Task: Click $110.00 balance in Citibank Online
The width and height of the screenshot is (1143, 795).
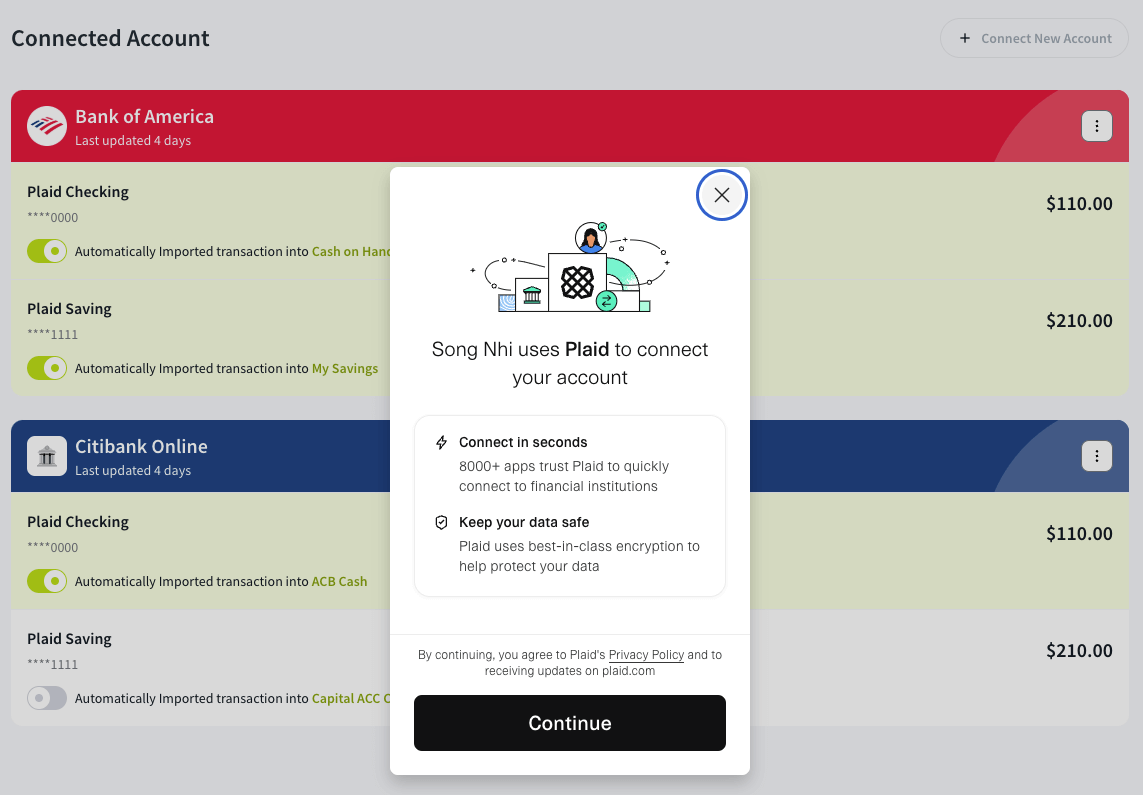Action: (x=1079, y=533)
